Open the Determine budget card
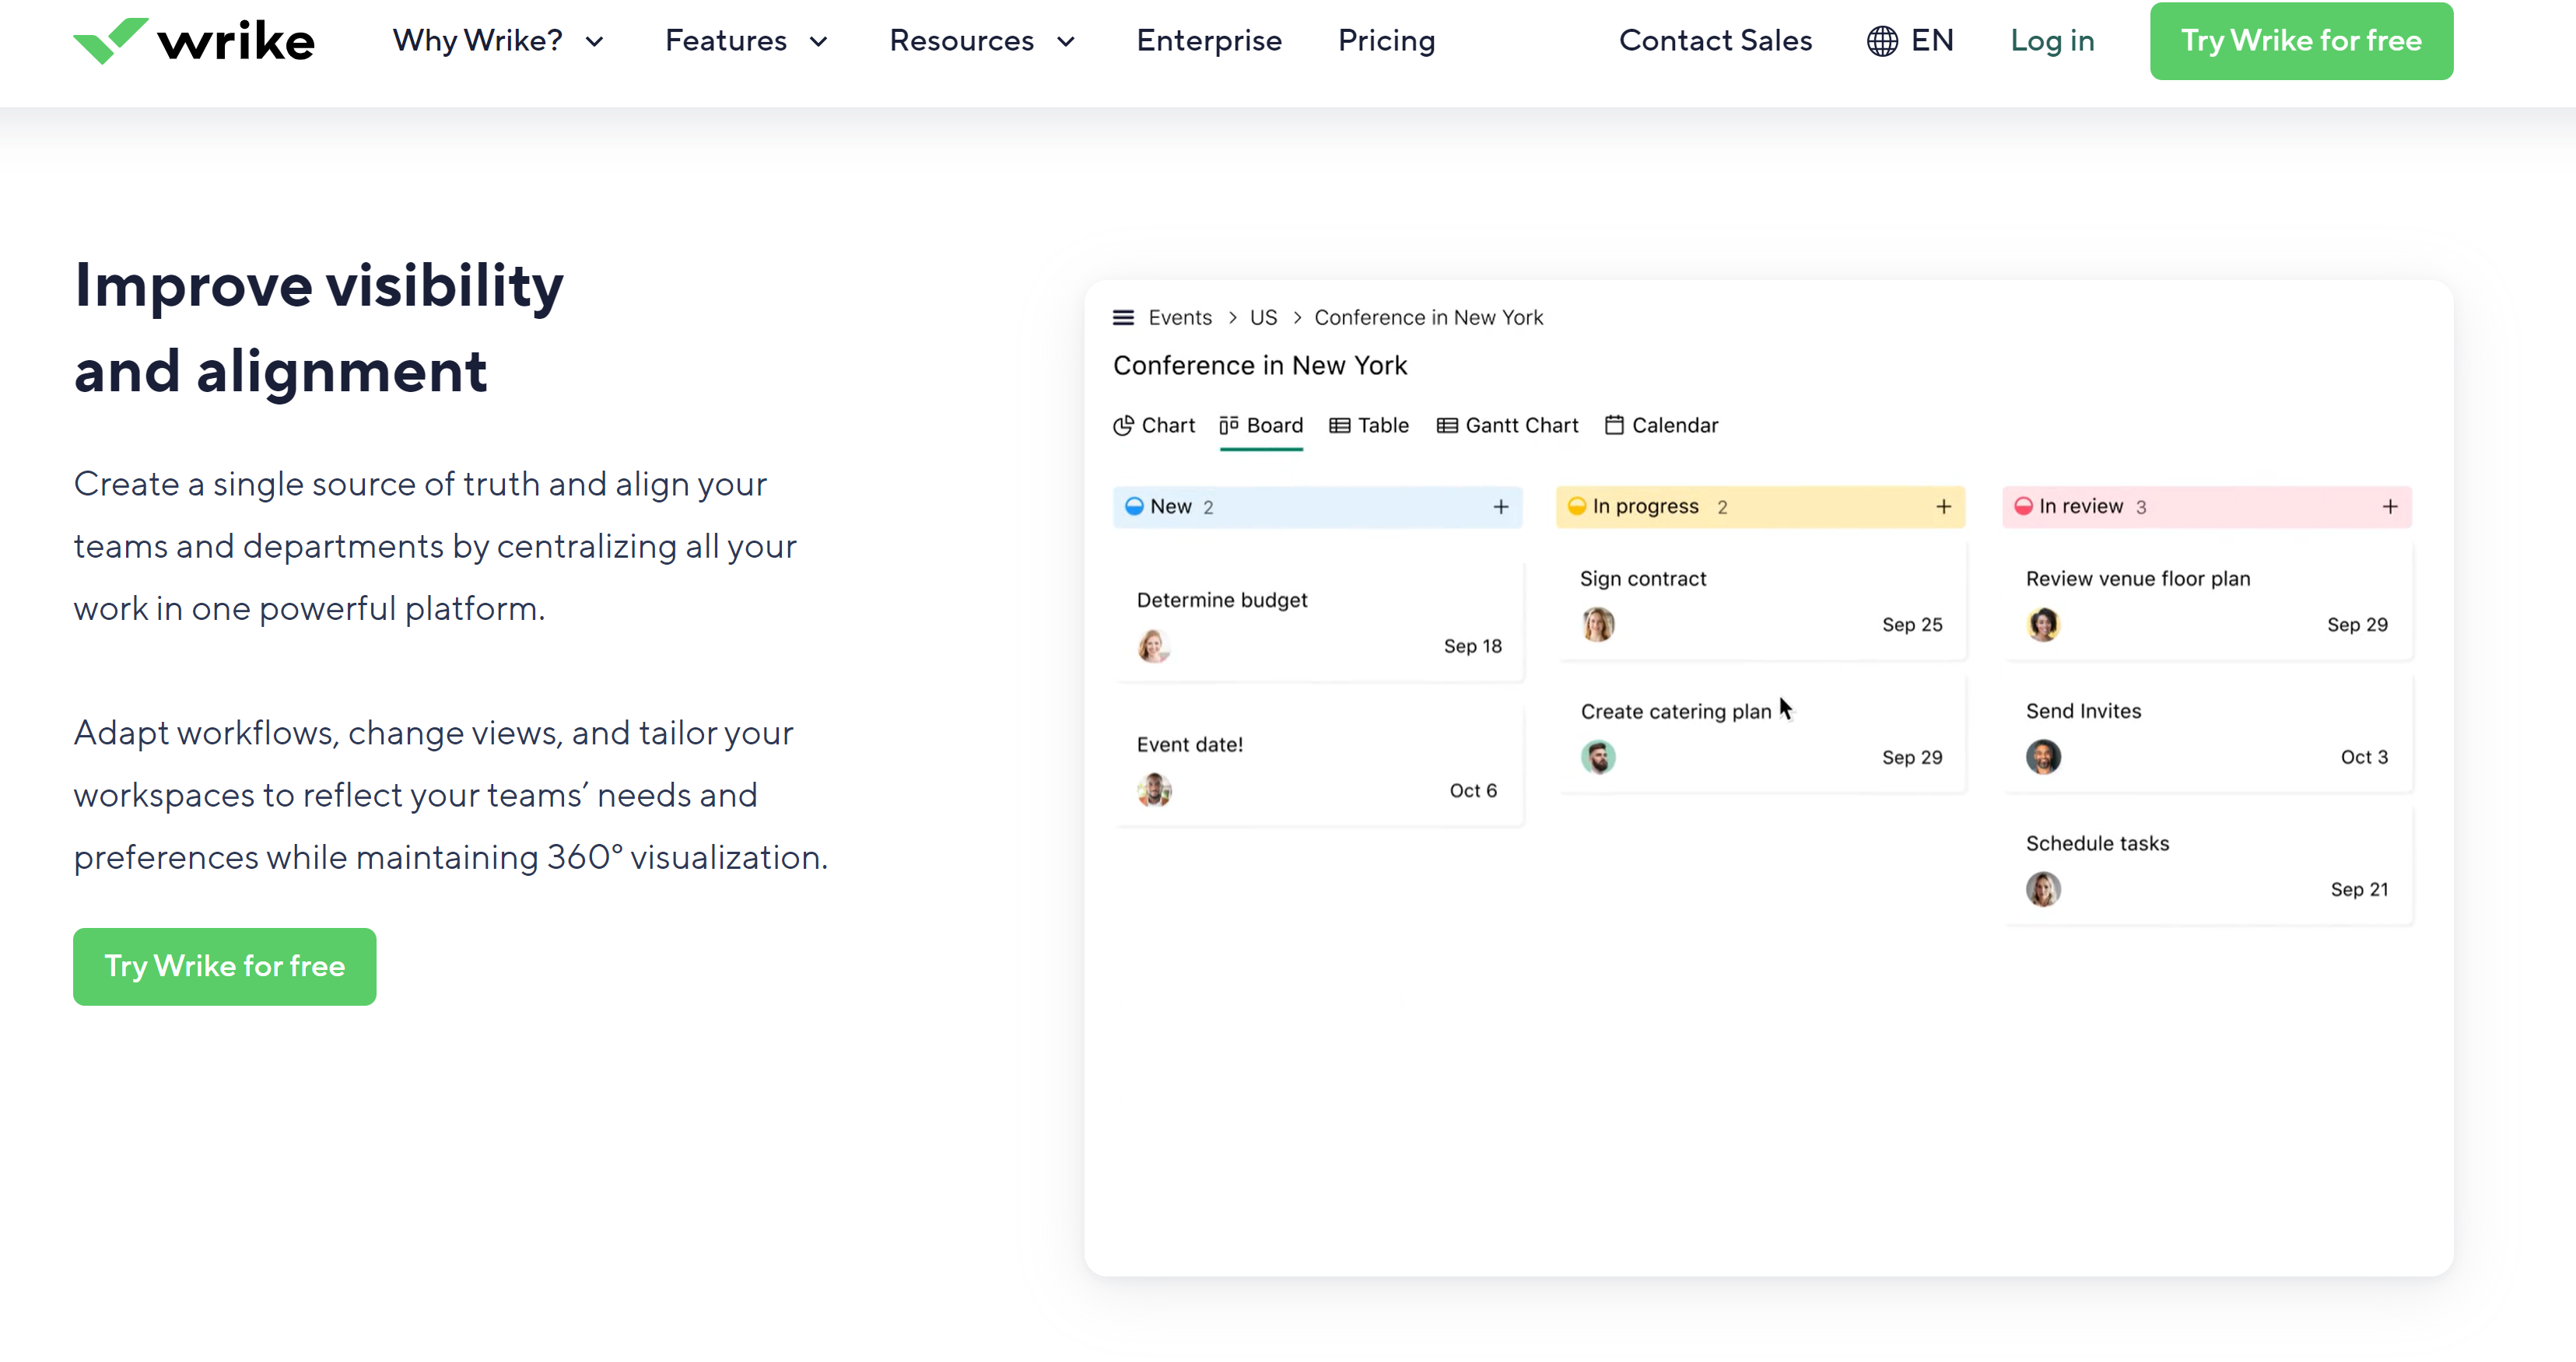The height and width of the screenshot is (1362, 2576). [x=1319, y=623]
